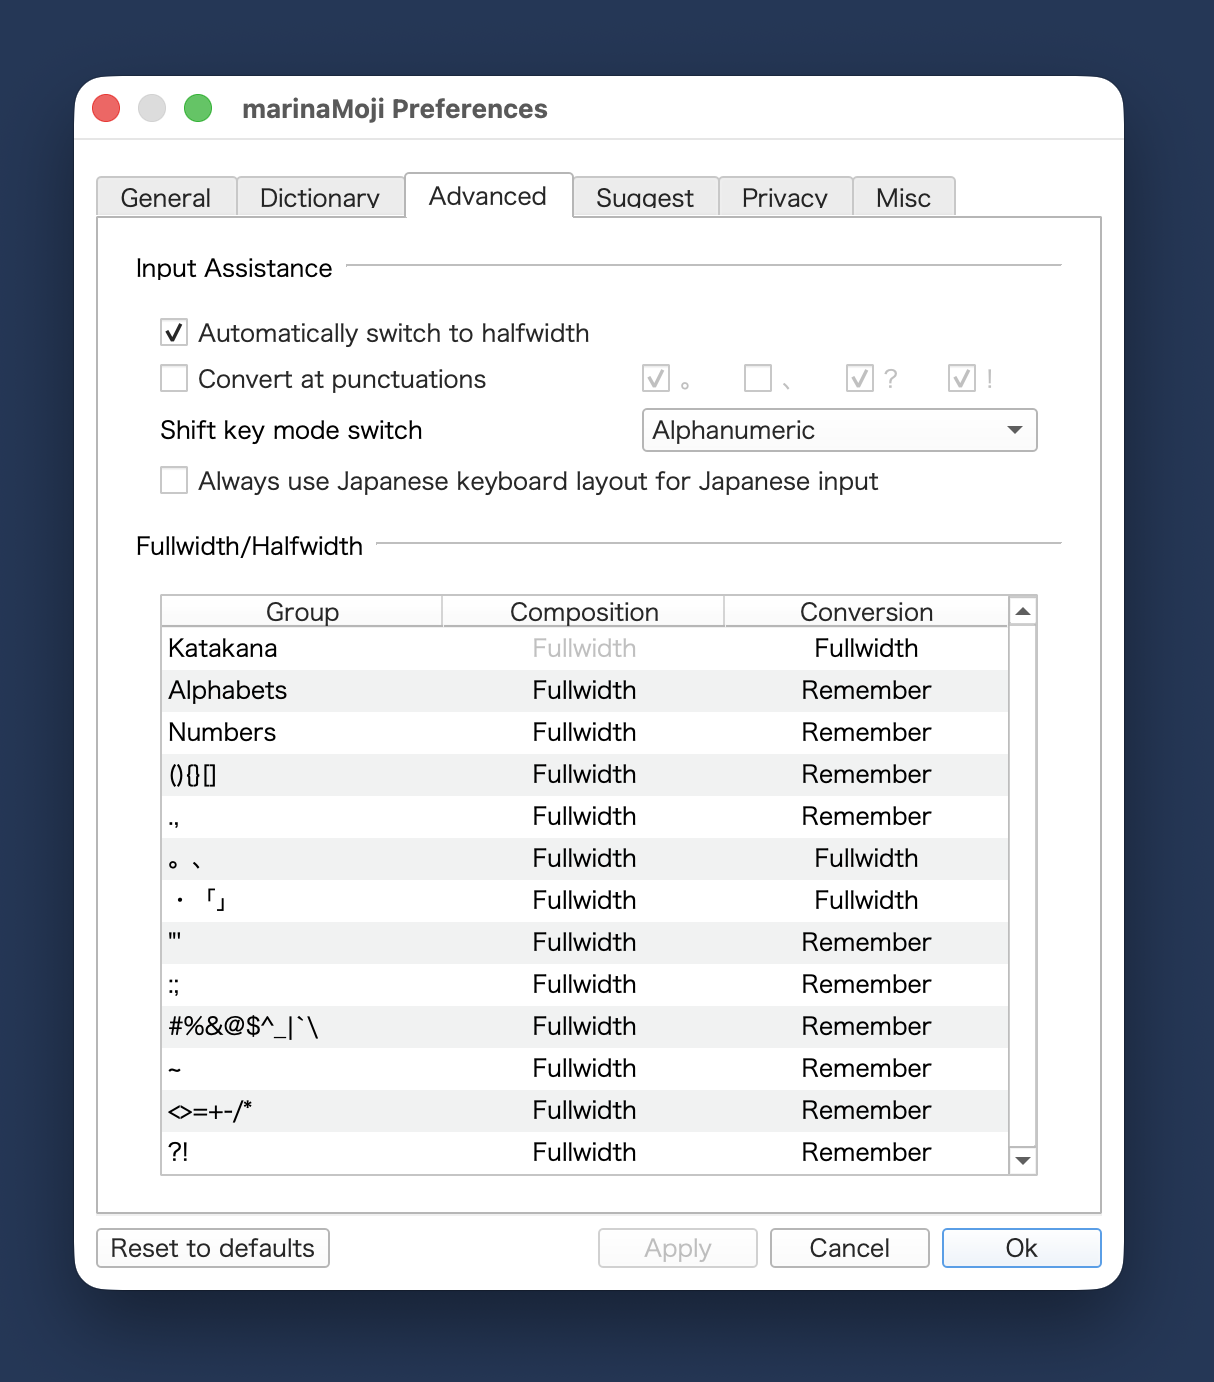Select the Katakana Conversion Fullwidth cell
This screenshot has height=1382, width=1214.
point(866,648)
